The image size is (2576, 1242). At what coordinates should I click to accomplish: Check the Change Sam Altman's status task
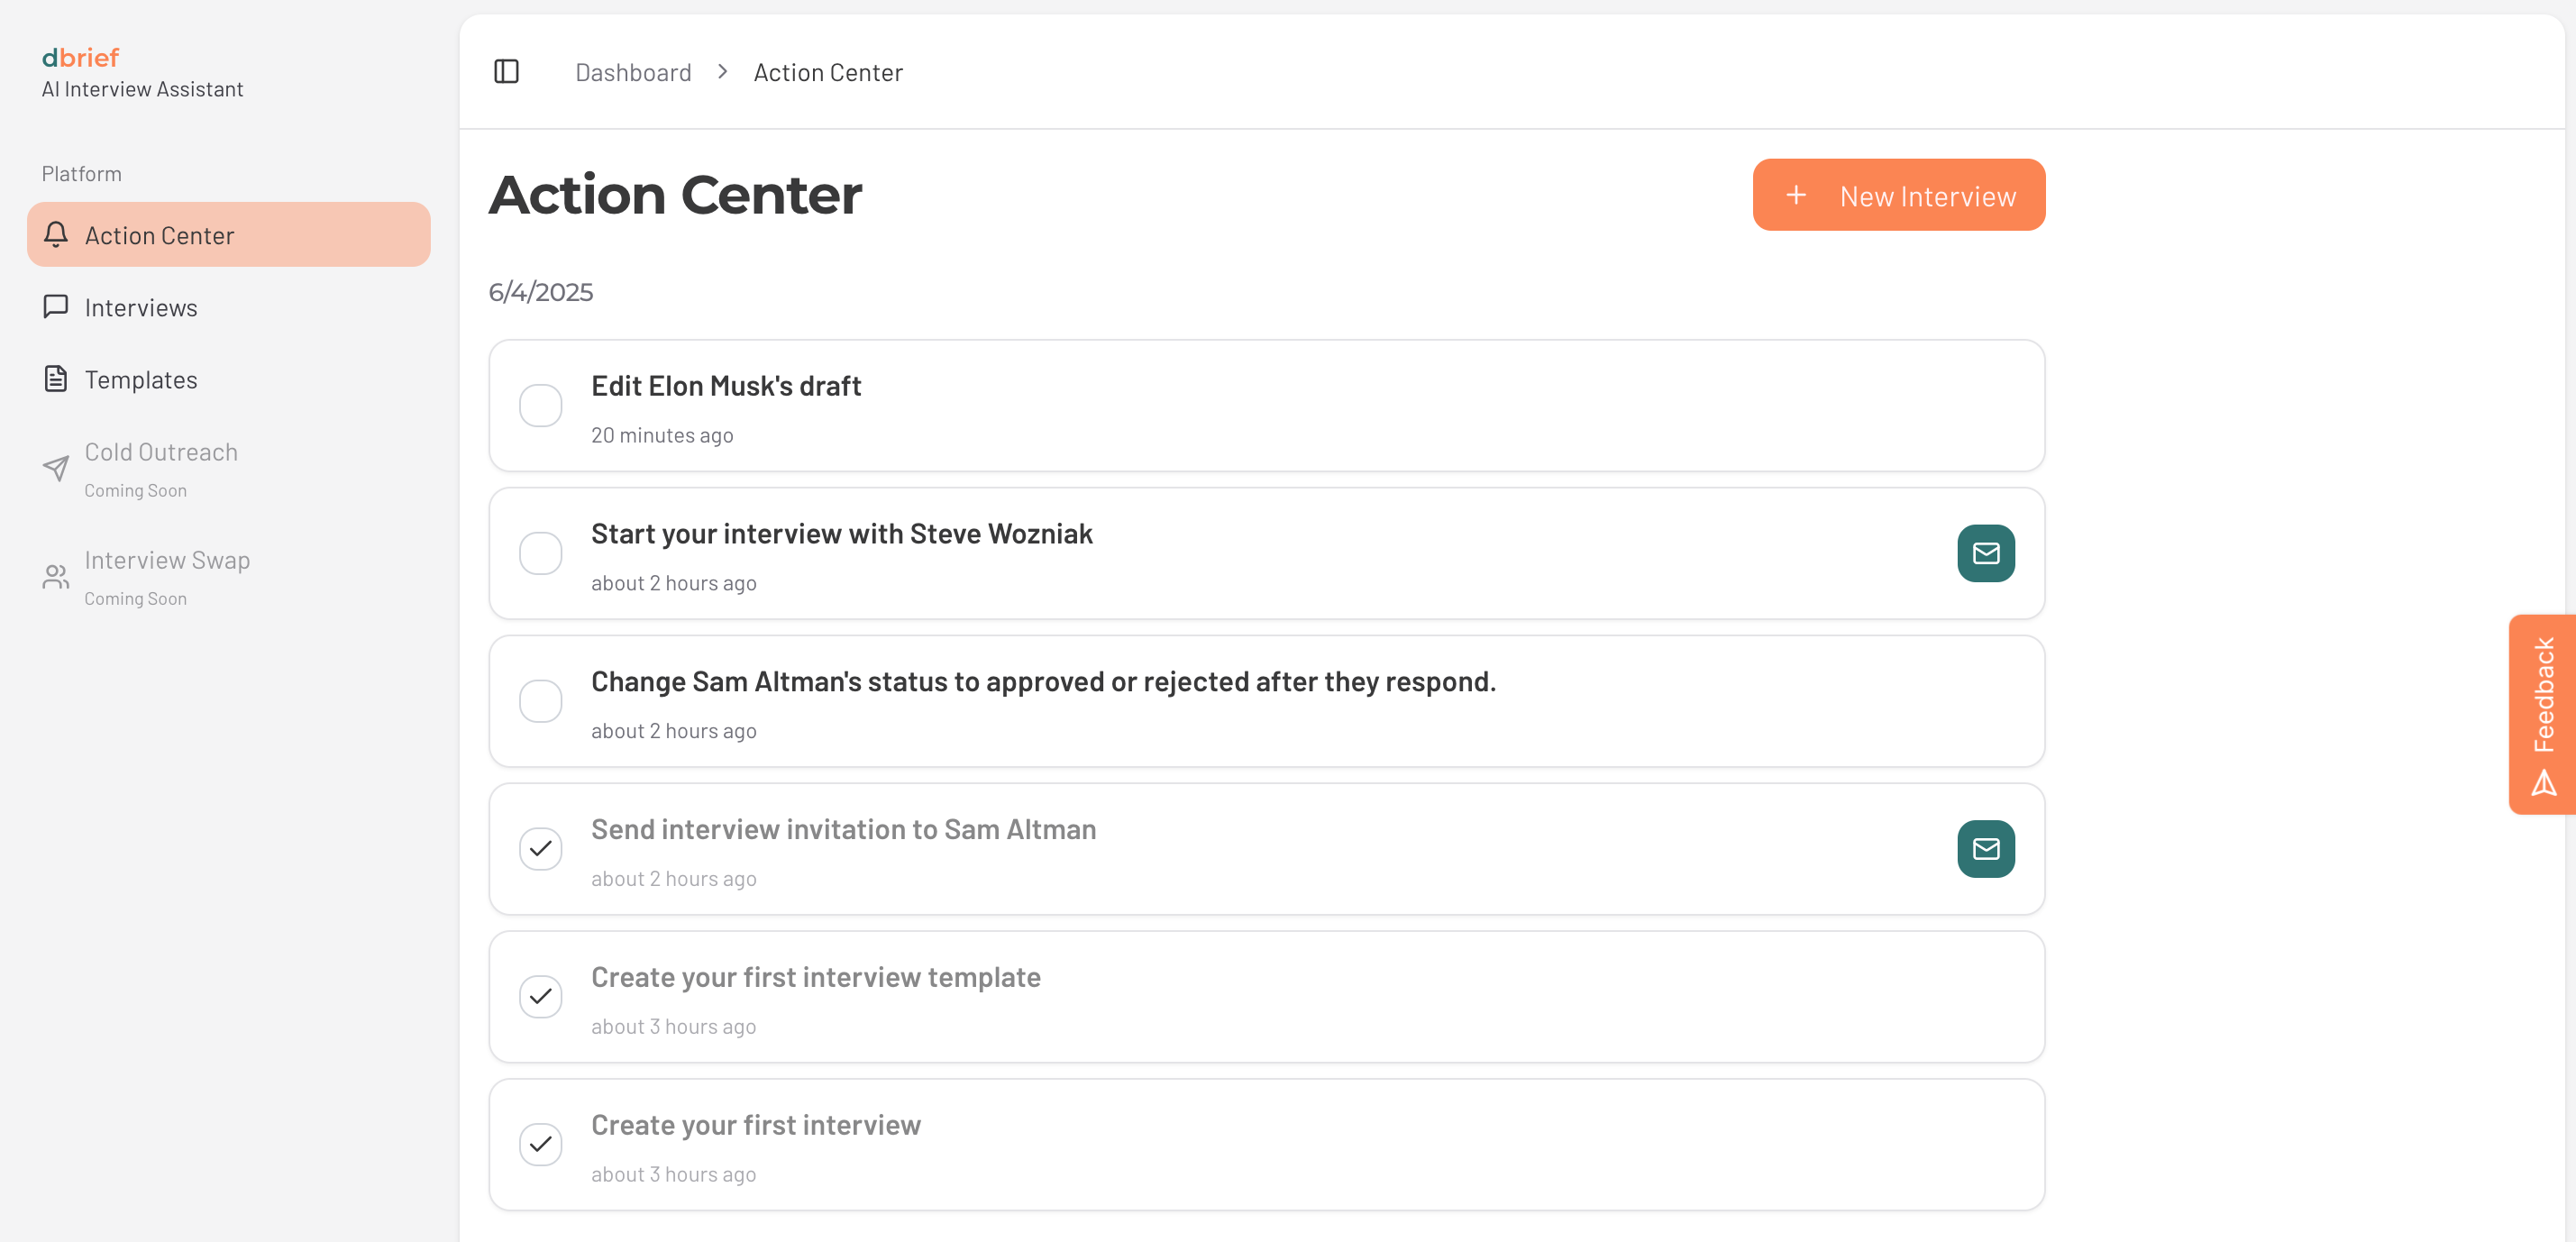[541, 701]
